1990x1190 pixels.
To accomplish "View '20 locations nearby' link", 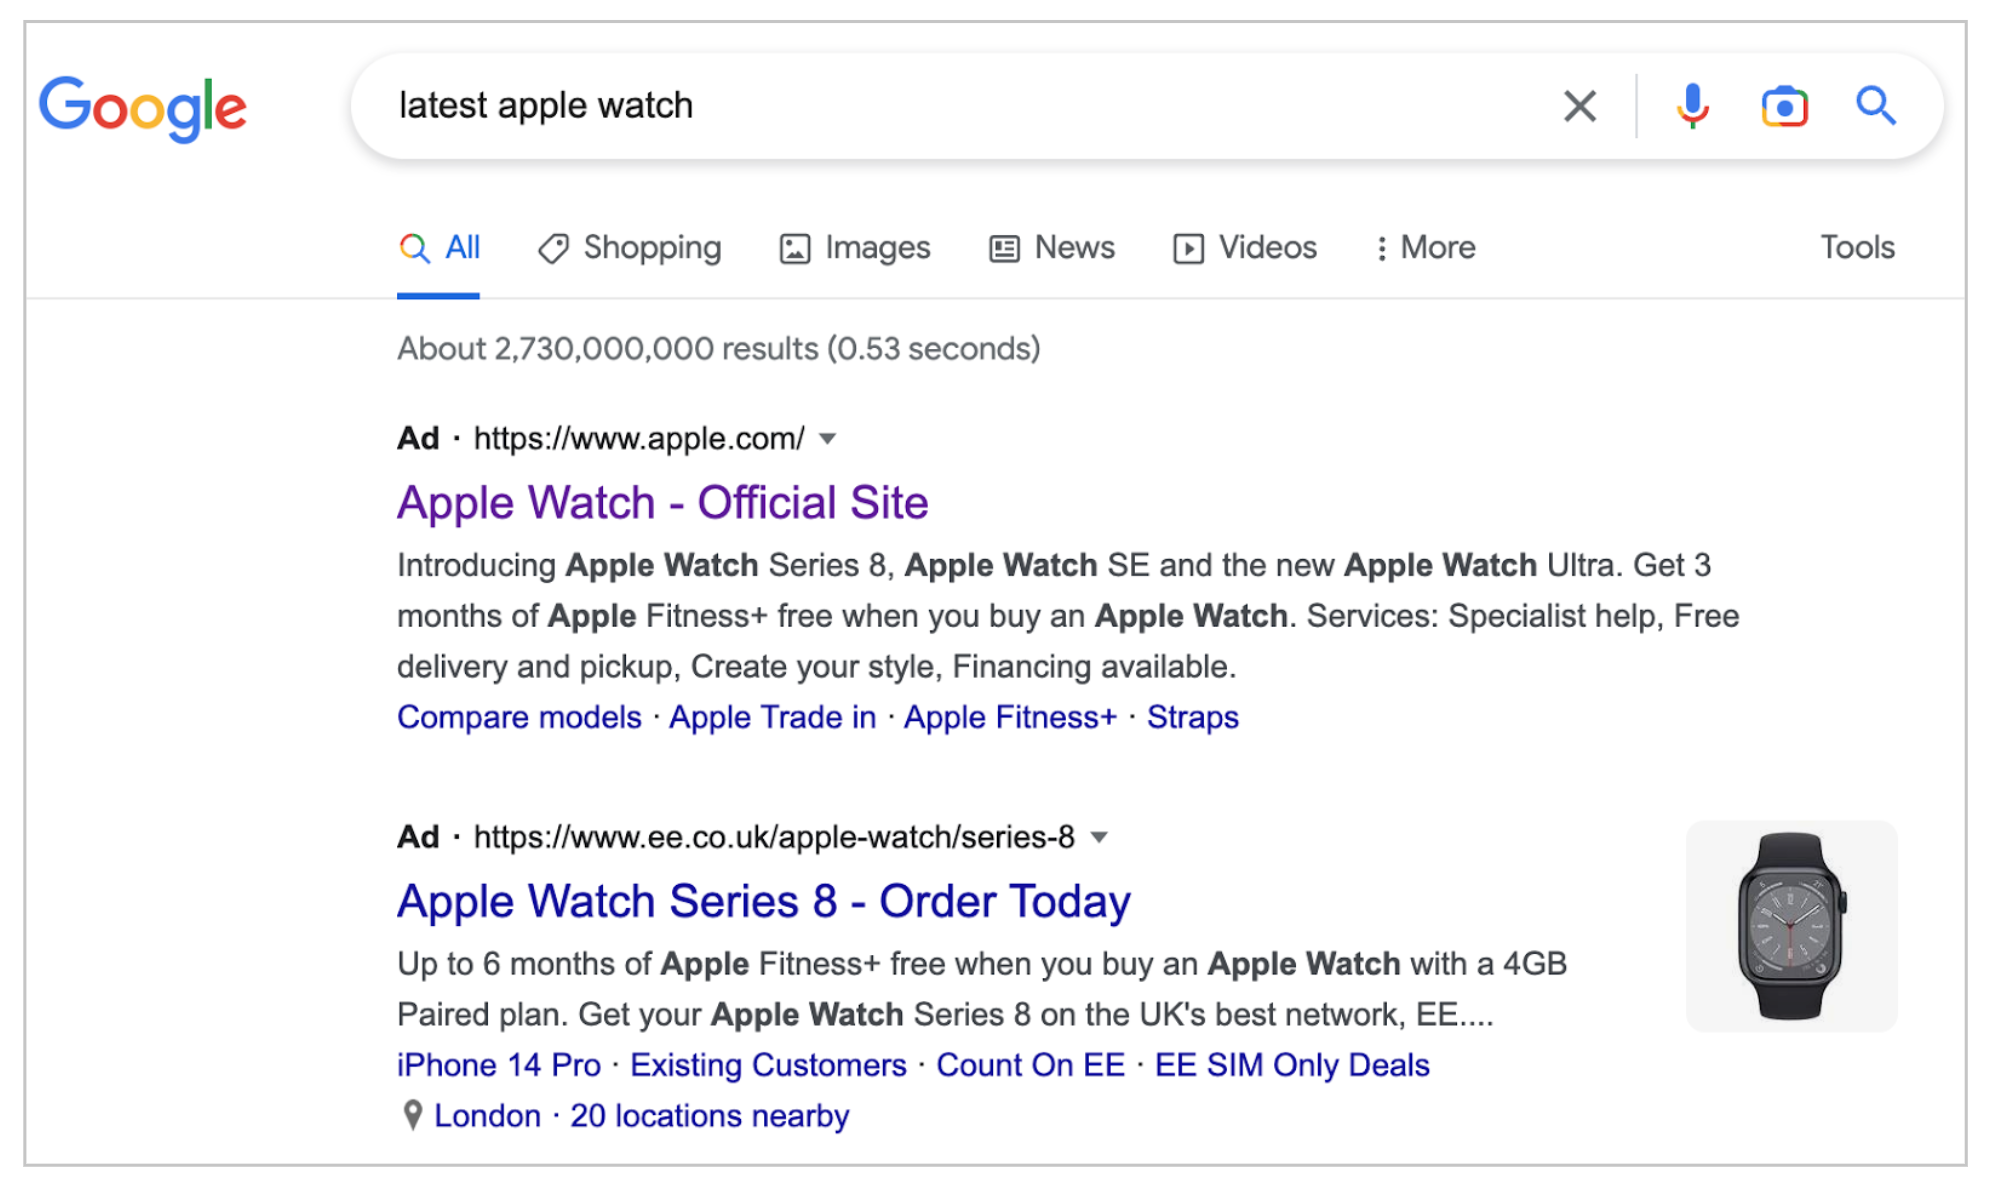I will (x=710, y=1116).
